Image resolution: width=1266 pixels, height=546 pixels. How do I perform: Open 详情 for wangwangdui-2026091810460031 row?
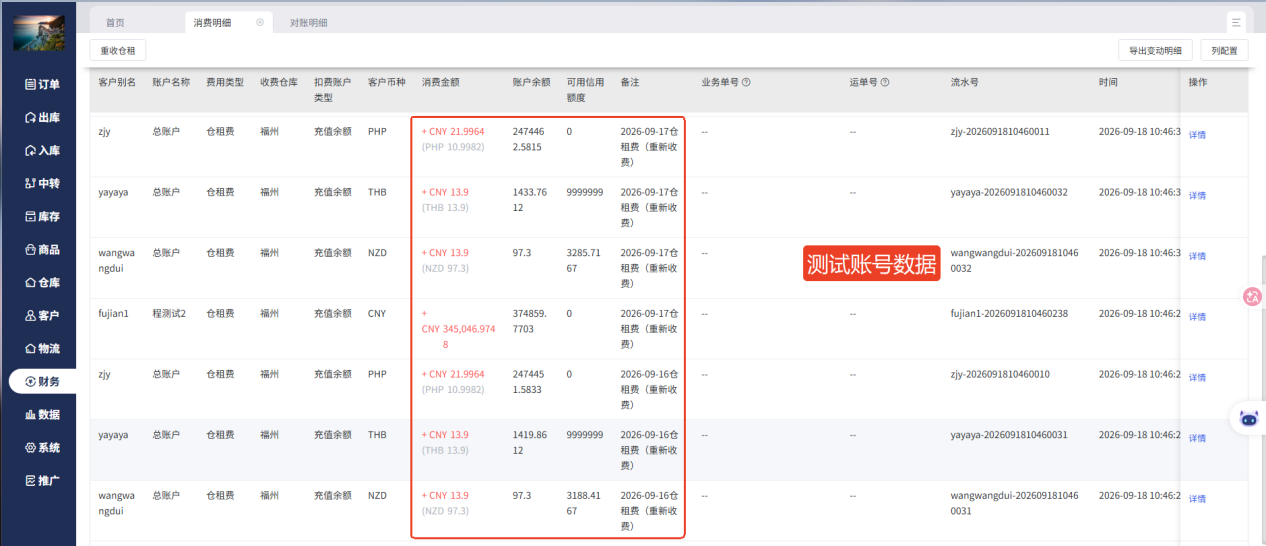(1197, 498)
